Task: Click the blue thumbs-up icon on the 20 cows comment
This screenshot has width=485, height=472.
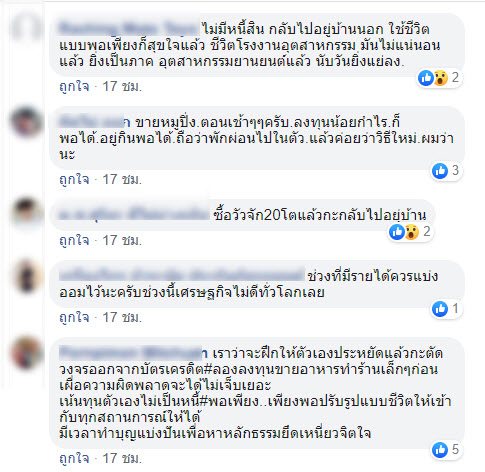Action: tap(397, 232)
